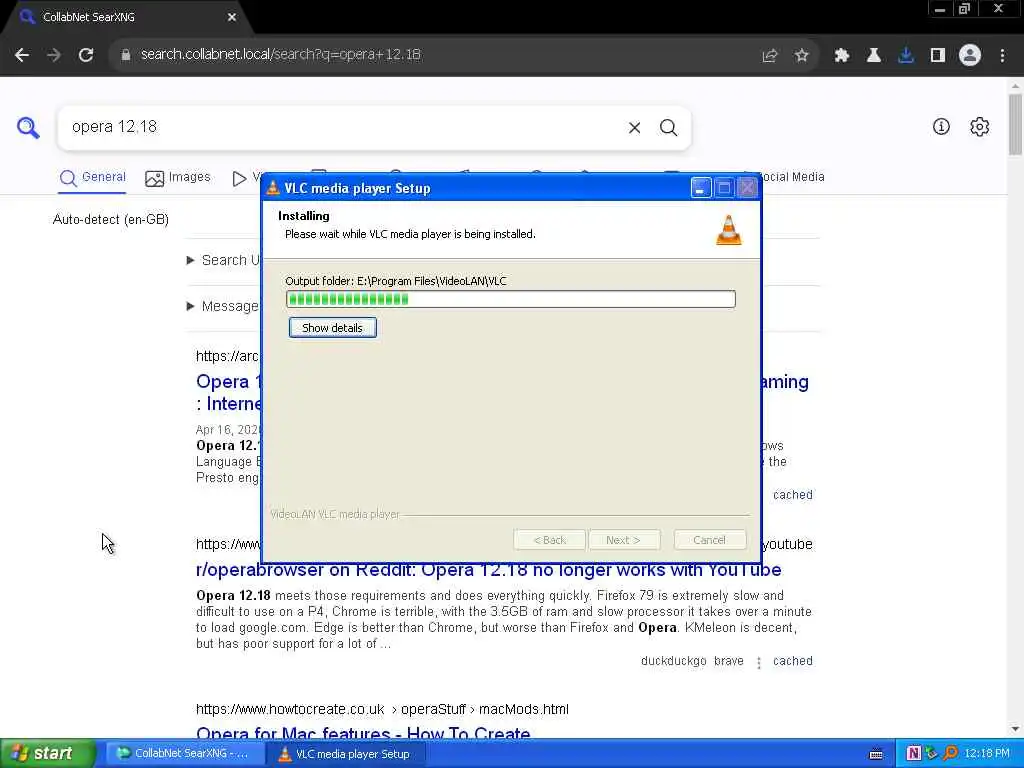The width and height of the screenshot is (1024, 768).
Task: Click the brave engine link
Action: tap(729, 661)
